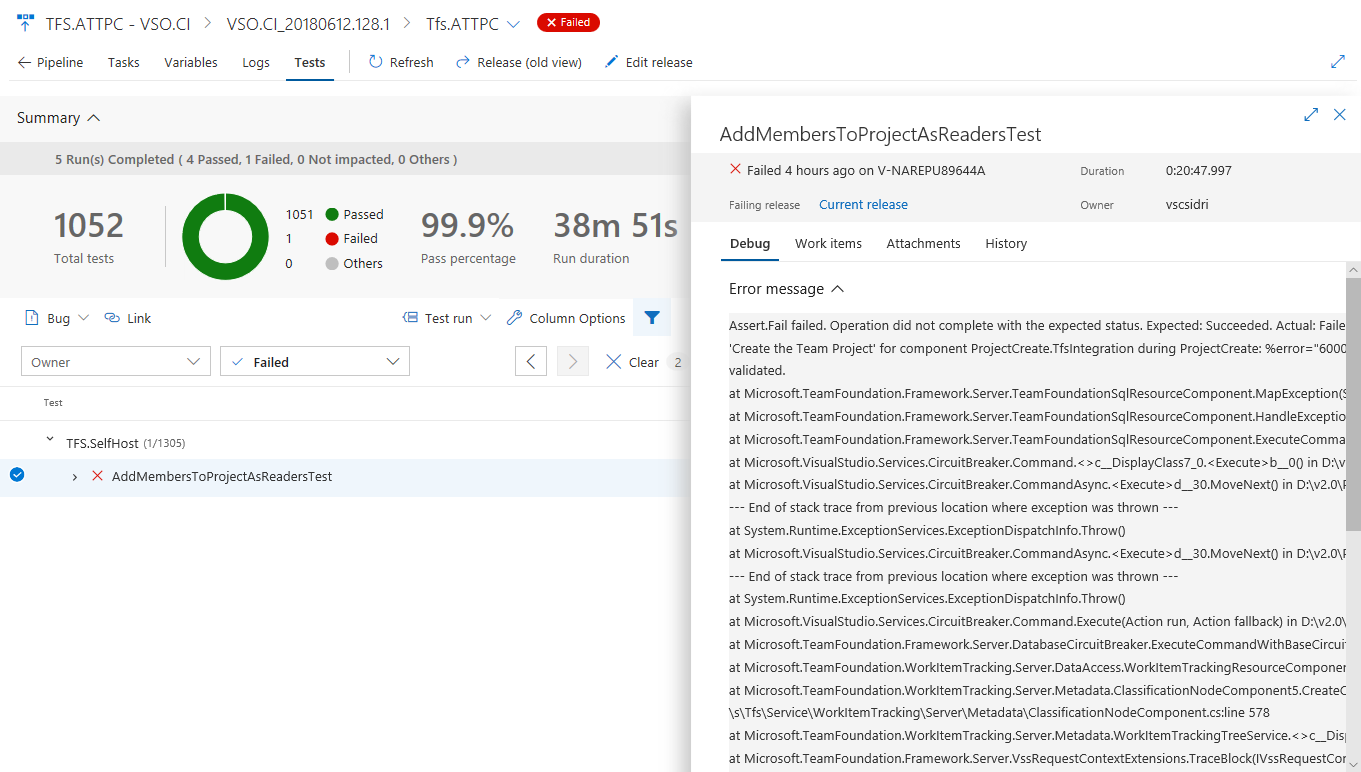Open Current release link
Viewport: 1361px width, 772px height.
pyautogui.click(x=863, y=204)
